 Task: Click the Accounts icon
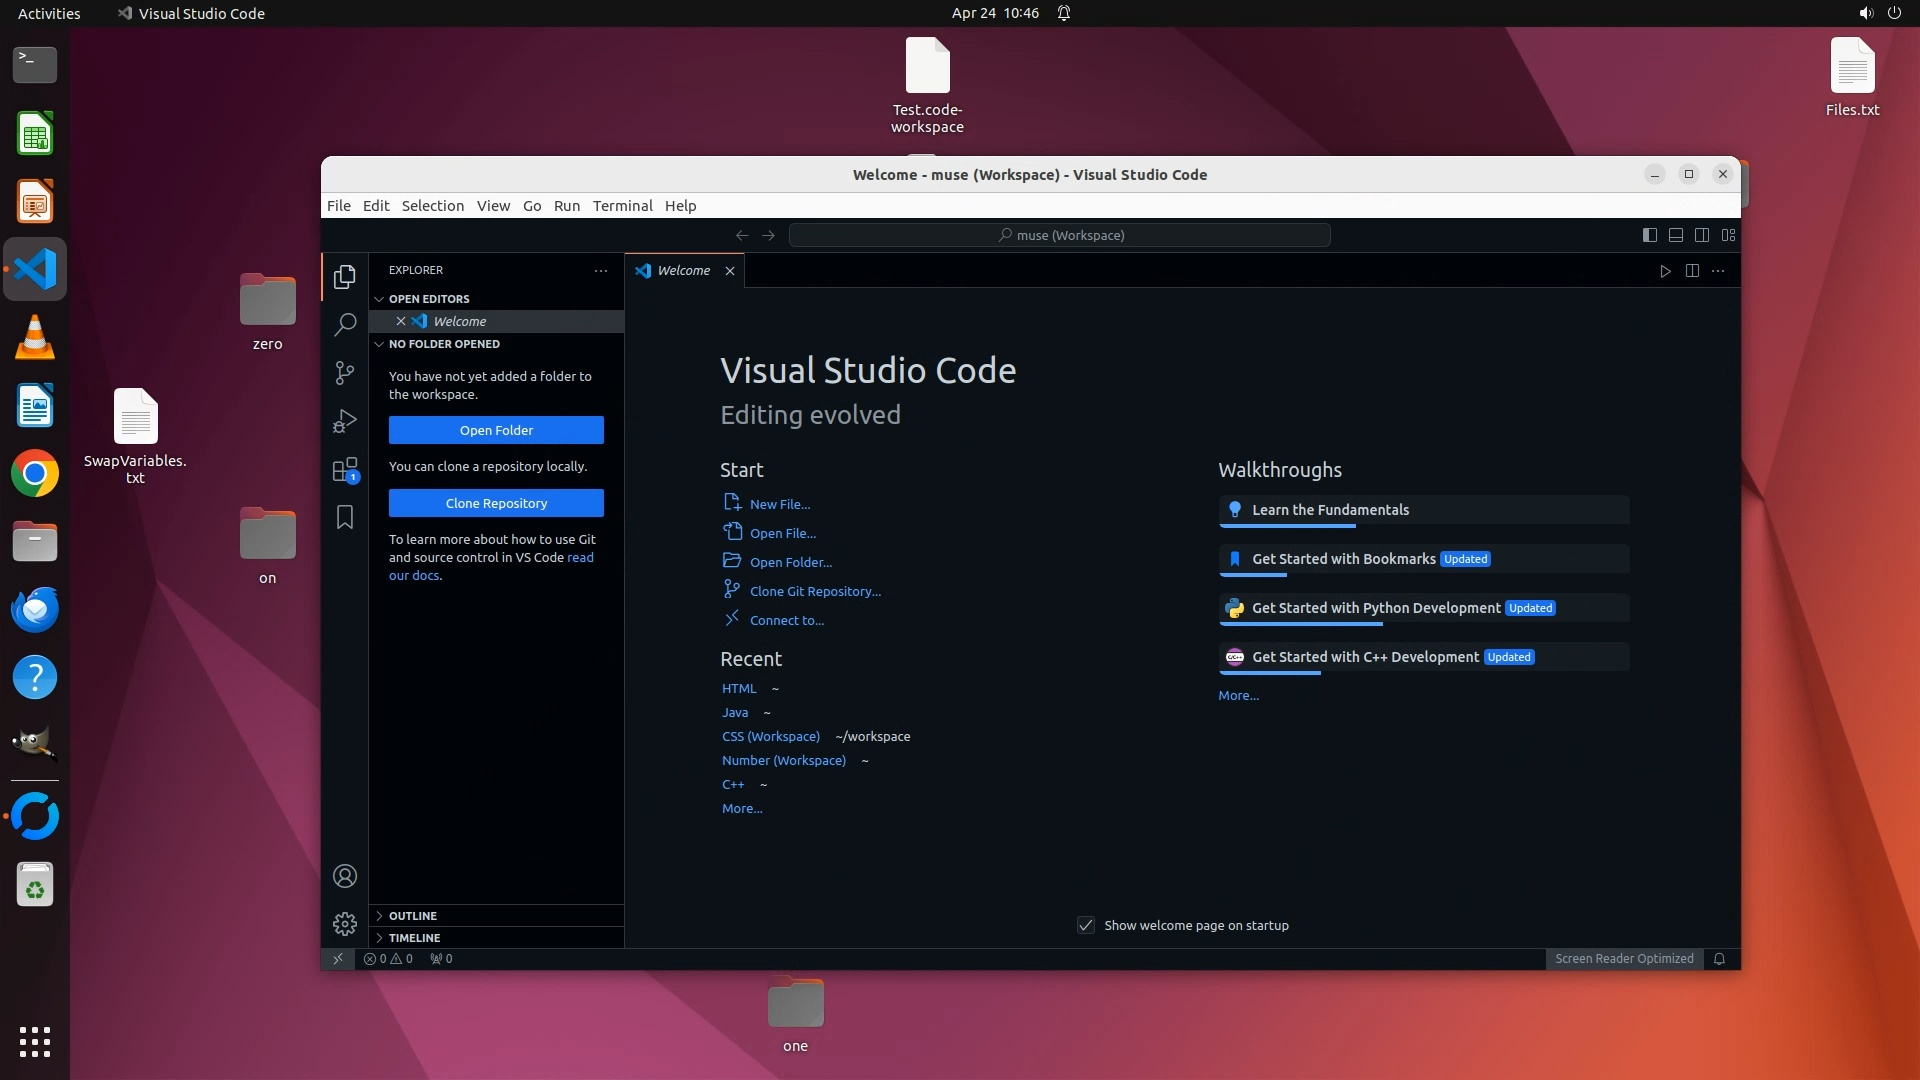pos(345,876)
